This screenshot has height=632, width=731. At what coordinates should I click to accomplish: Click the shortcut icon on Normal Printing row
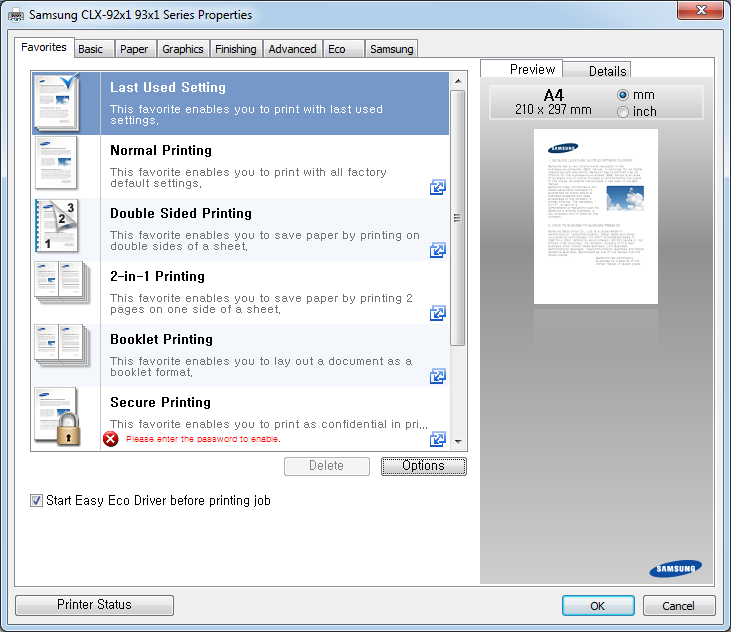[x=438, y=187]
